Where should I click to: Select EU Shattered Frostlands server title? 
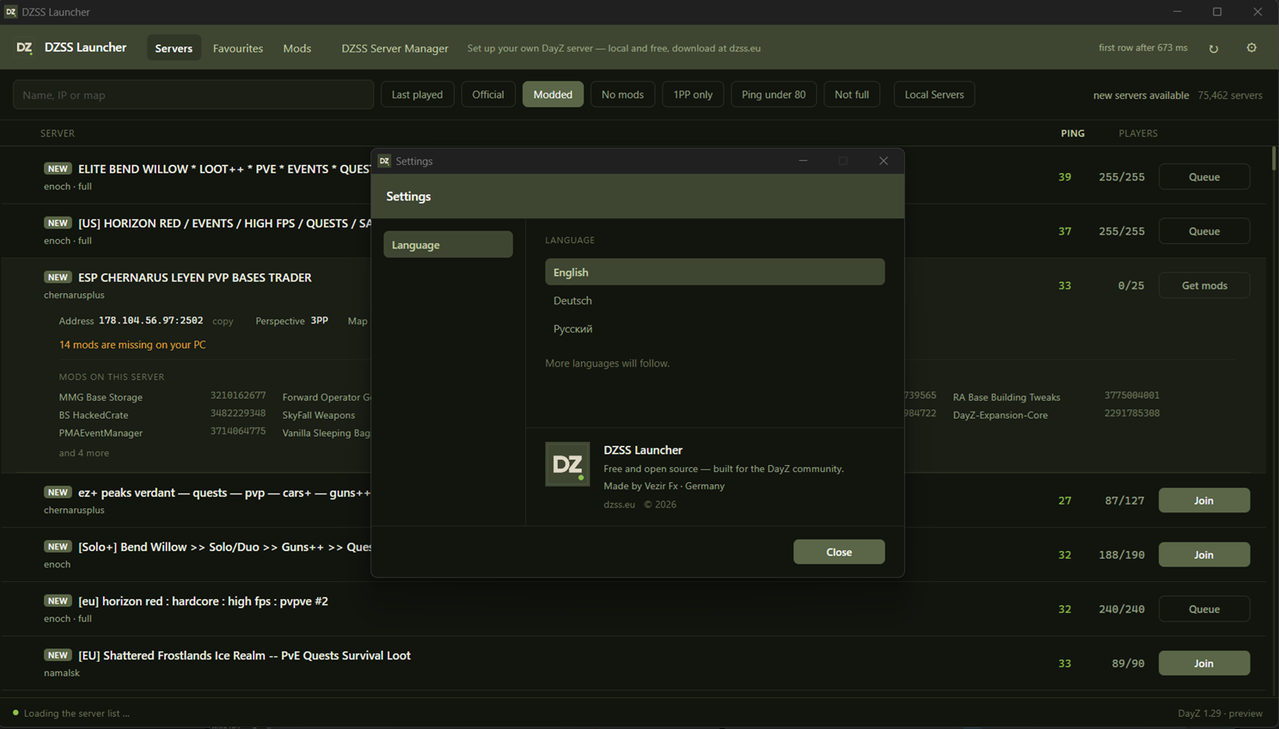[x=244, y=656]
